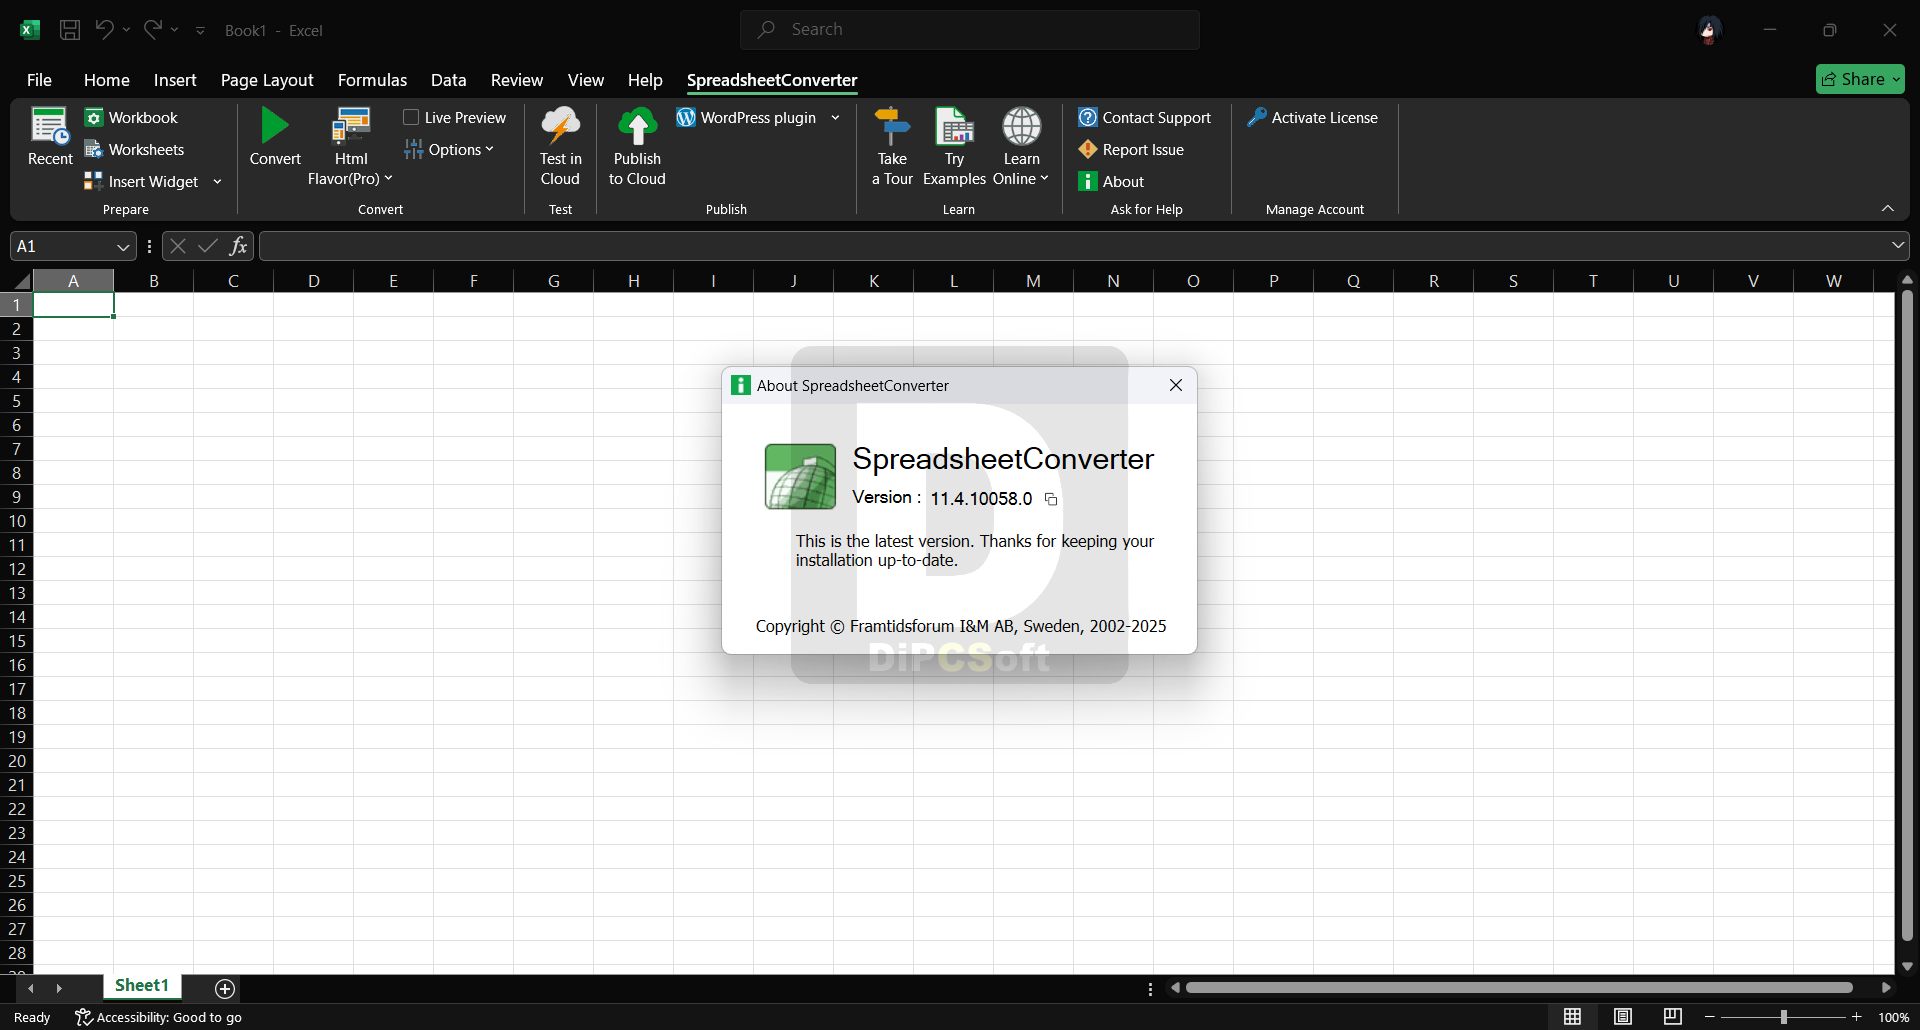Image resolution: width=1920 pixels, height=1030 pixels.
Task: Undo the last action
Action: [x=104, y=30]
